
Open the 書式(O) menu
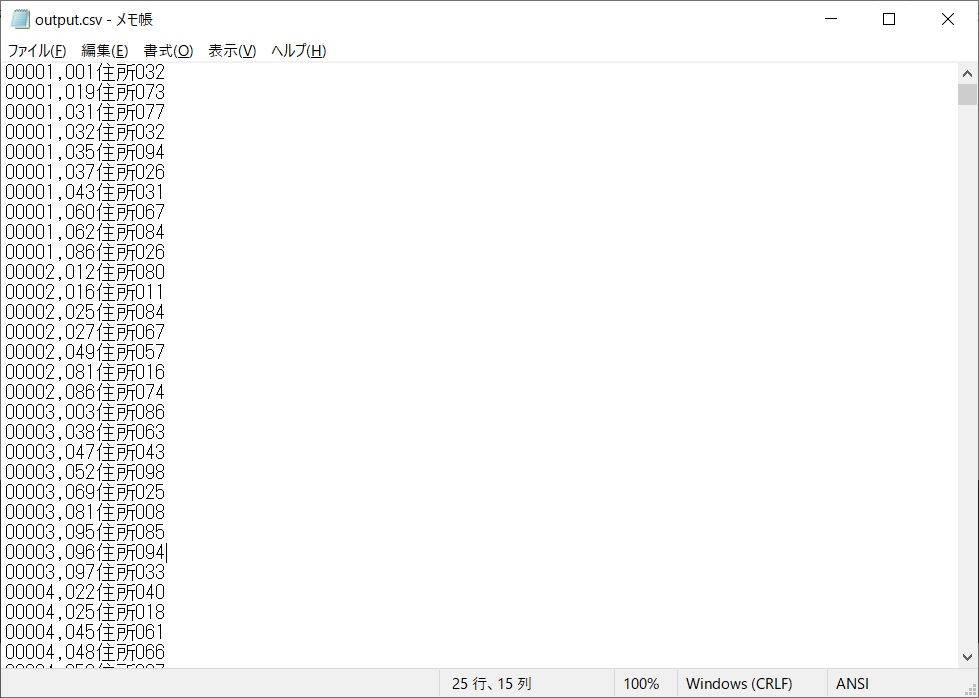click(168, 51)
